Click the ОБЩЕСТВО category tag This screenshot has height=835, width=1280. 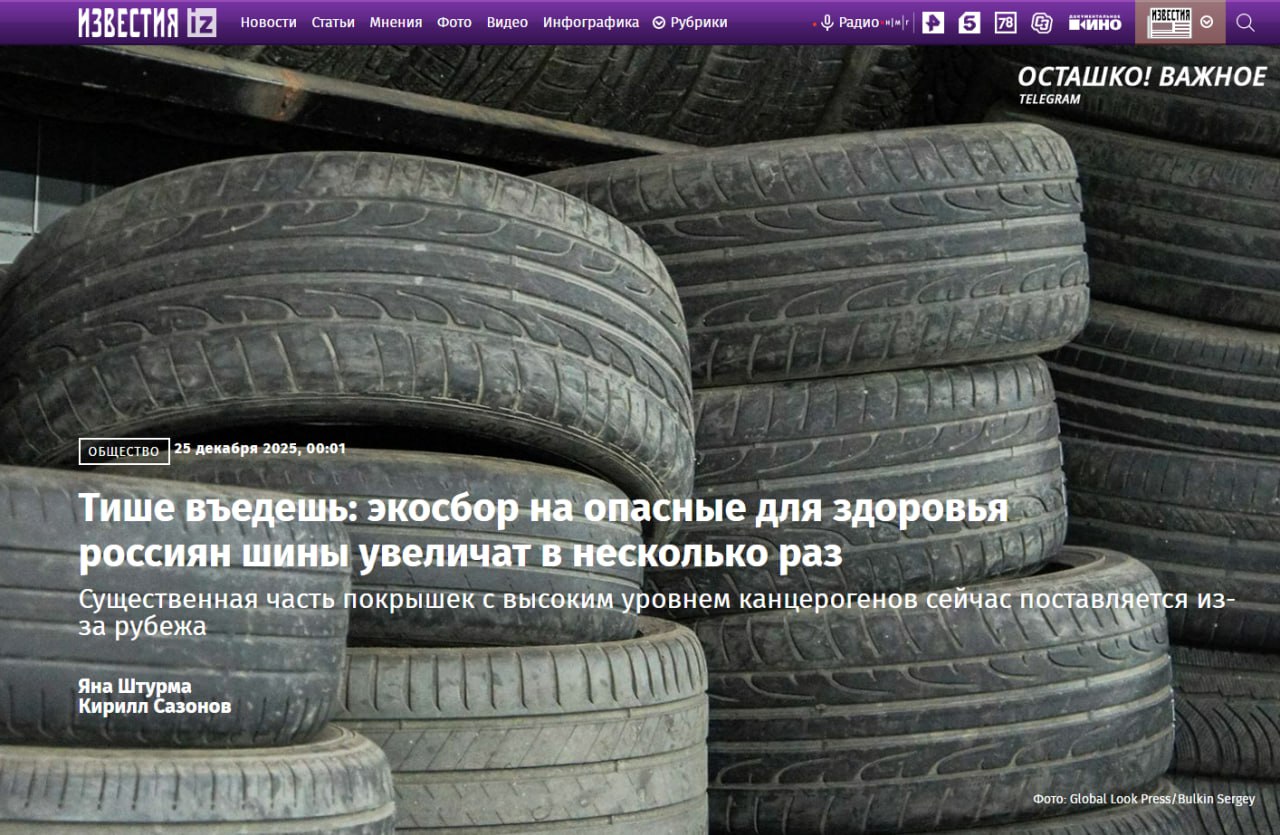(x=124, y=452)
